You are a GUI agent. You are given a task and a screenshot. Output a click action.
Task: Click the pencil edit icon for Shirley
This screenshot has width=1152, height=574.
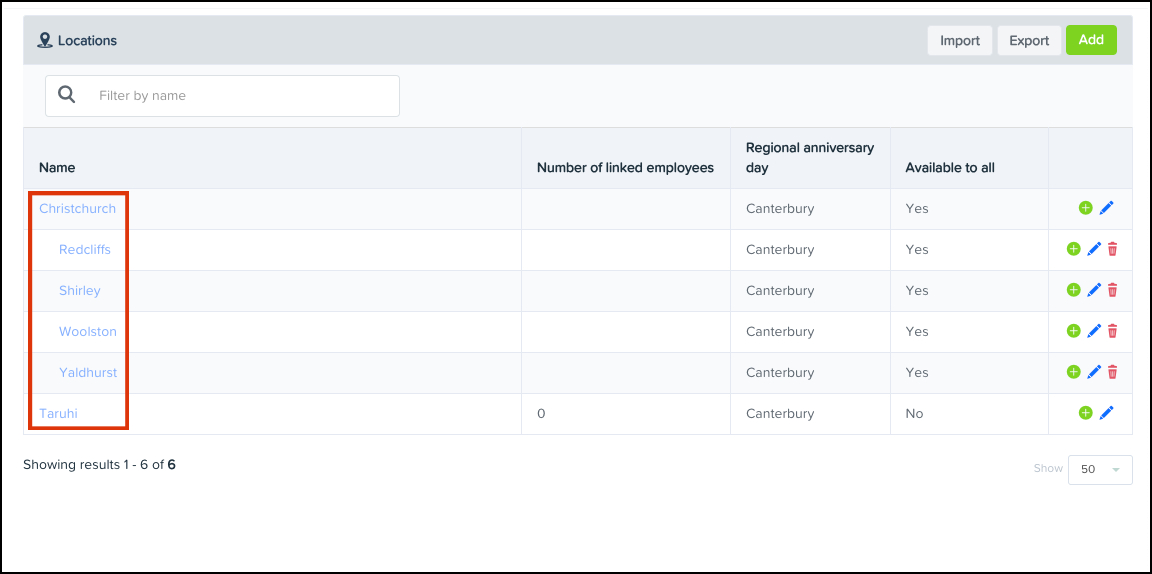(x=1094, y=290)
